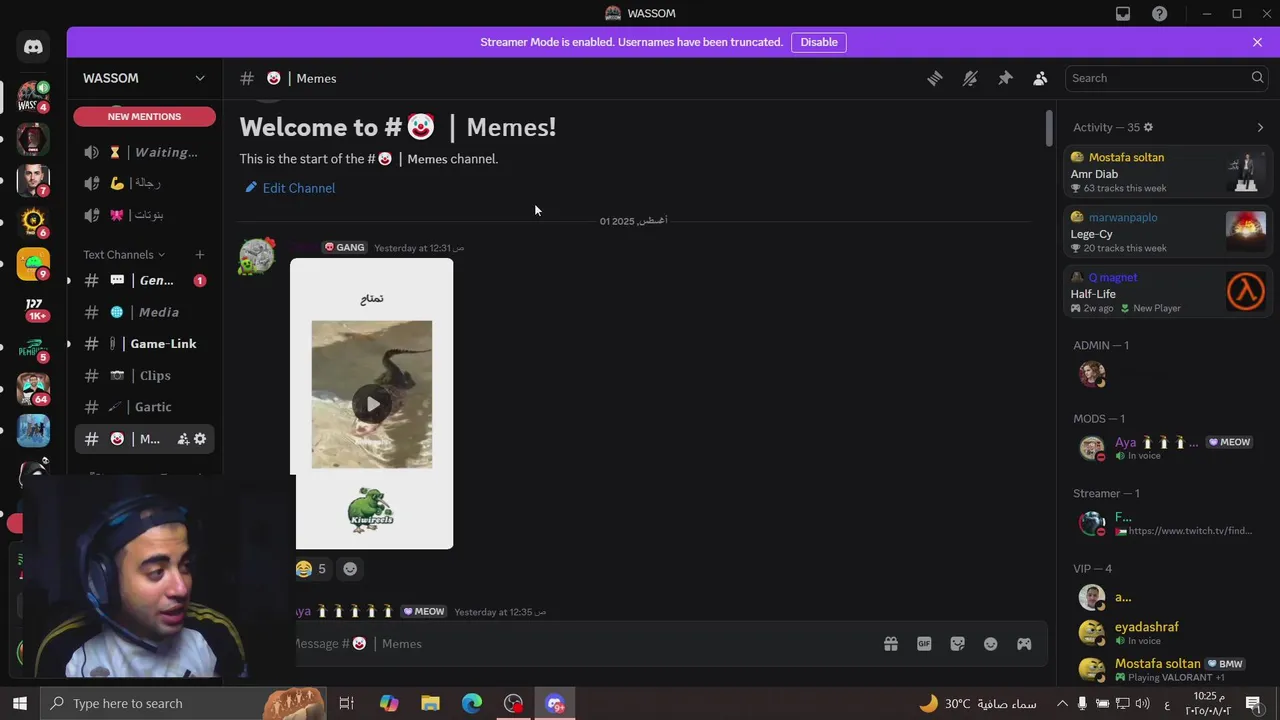Viewport: 1280px width, 720px height.
Task: Click the Windows taskbar search box
Action: [x=183, y=703]
